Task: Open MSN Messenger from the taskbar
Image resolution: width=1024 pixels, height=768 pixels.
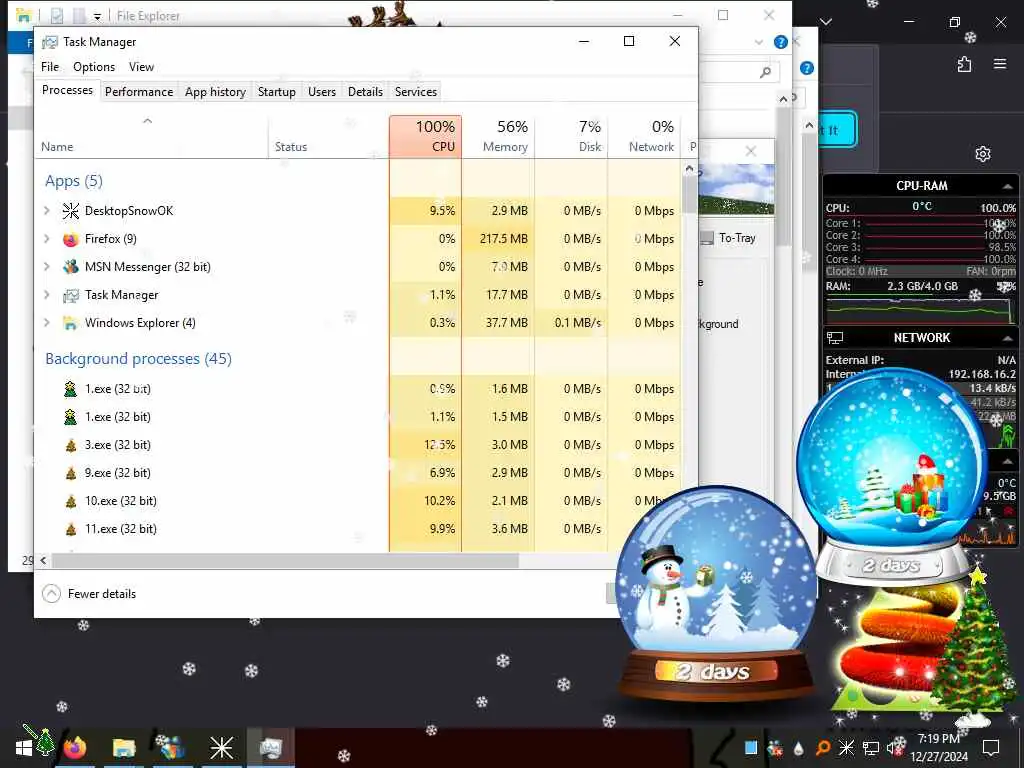Action: click(172, 747)
